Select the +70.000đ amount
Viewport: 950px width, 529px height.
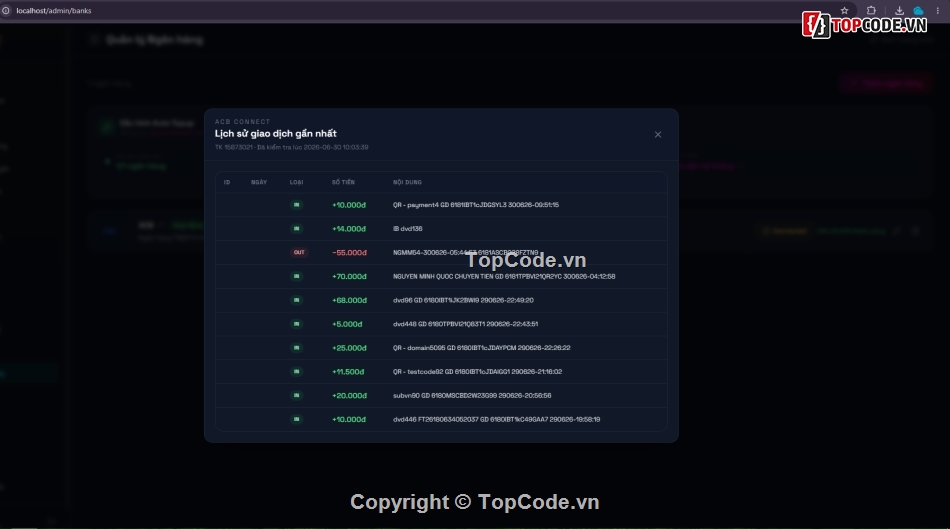(x=349, y=276)
